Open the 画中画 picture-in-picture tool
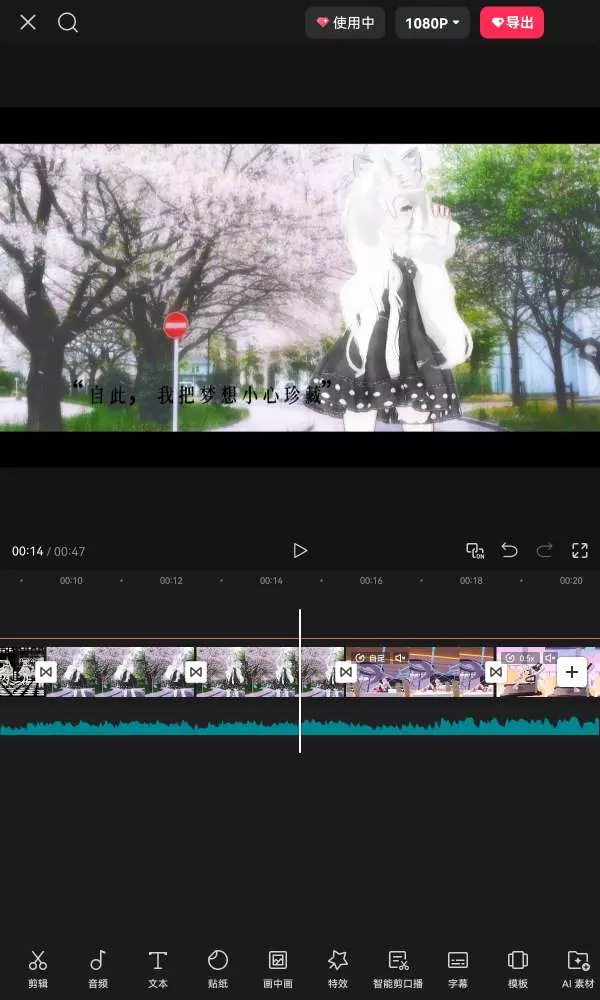This screenshot has height=1000, width=600. (277, 969)
